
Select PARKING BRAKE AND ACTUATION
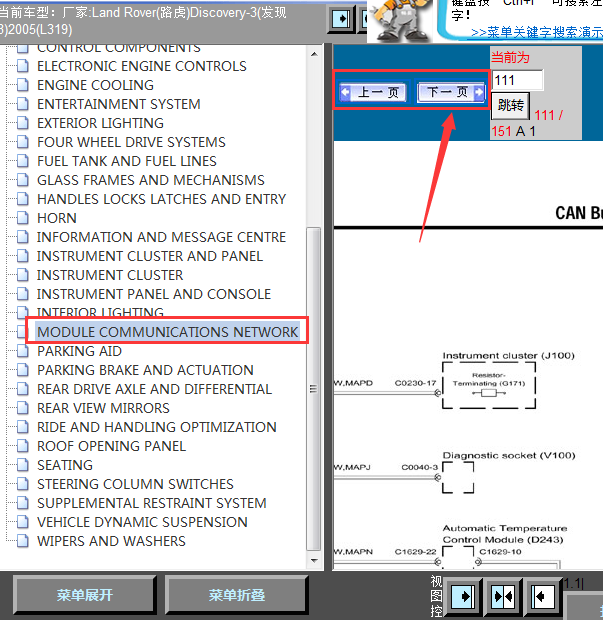pos(145,370)
